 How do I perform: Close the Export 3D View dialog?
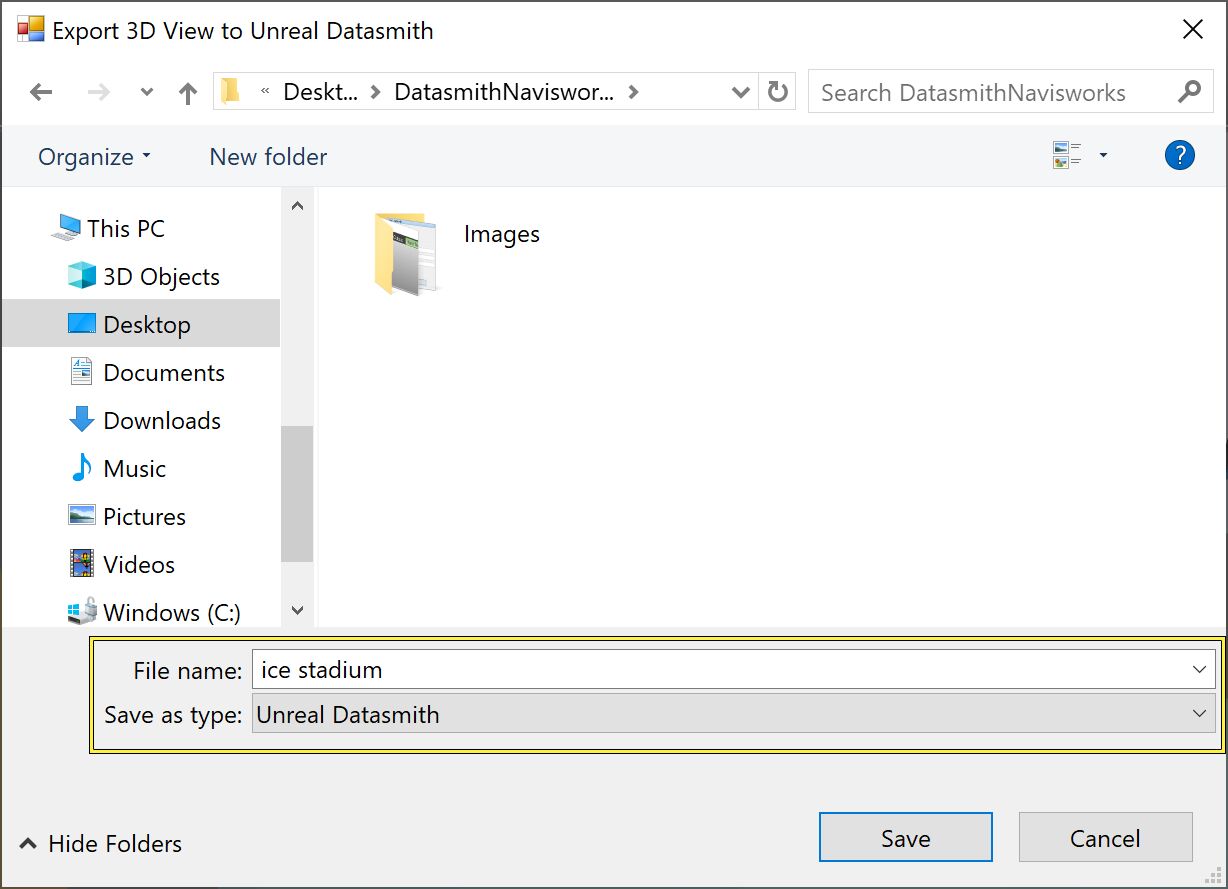pos(1193,30)
